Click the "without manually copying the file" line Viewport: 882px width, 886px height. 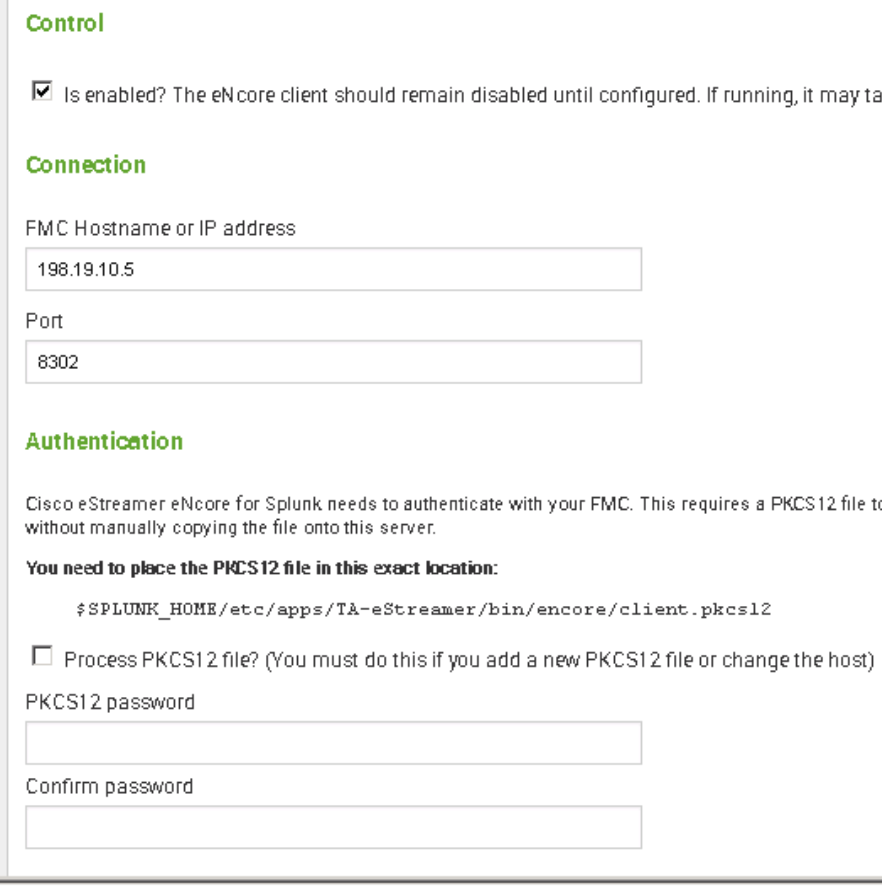click(x=230, y=526)
